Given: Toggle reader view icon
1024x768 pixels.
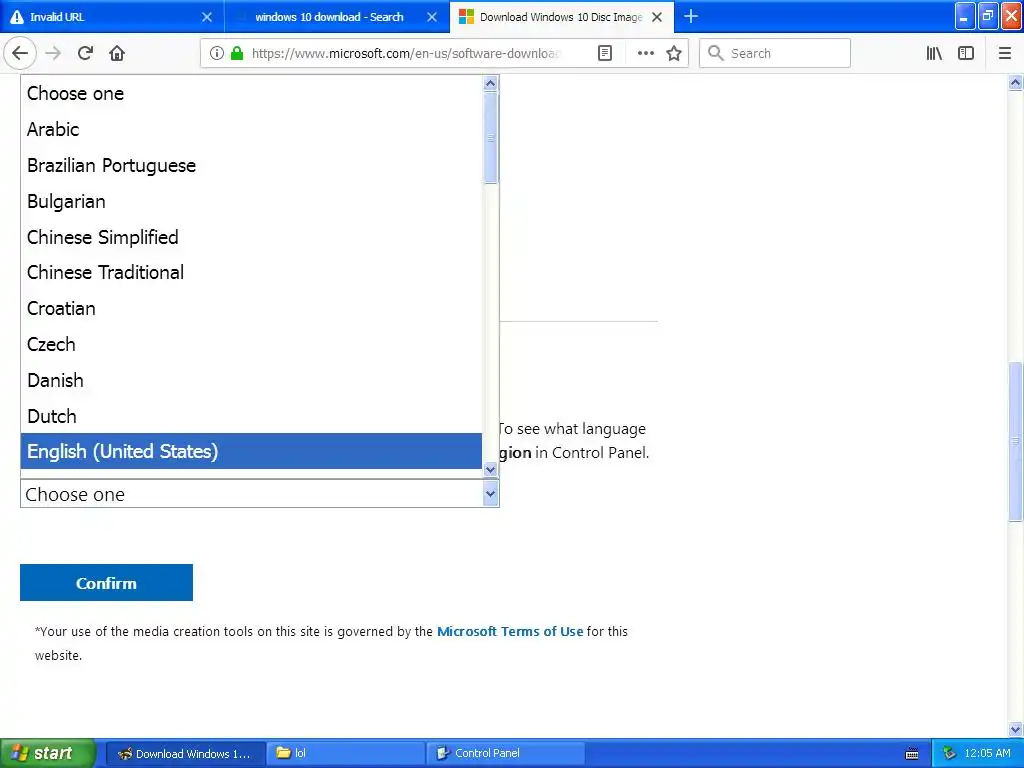Looking at the screenshot, I should pyautogui.click(x=605, y=54).
